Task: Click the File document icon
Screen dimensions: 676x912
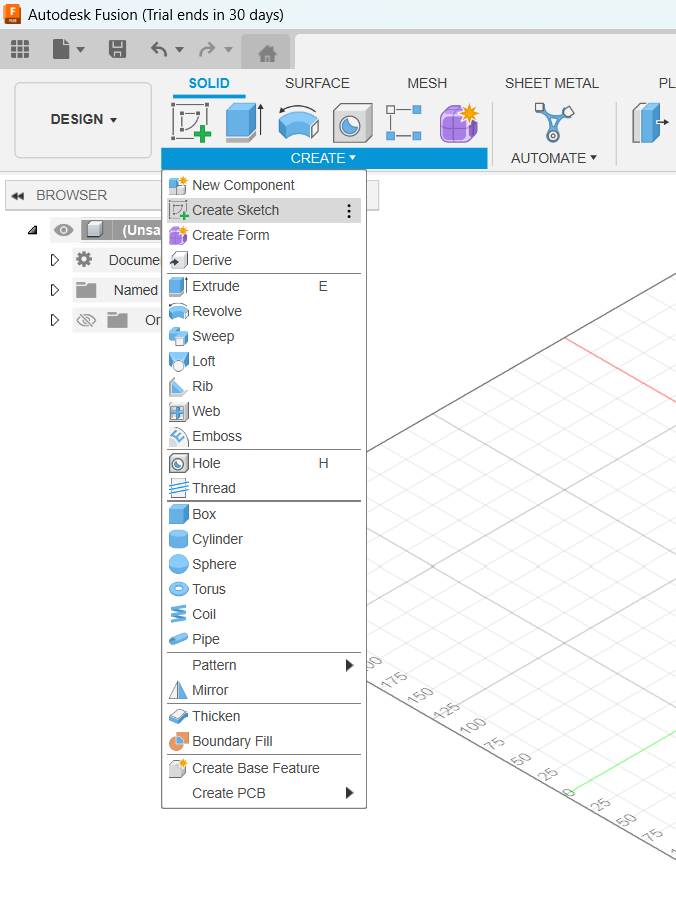Action: (x=61, y=49)
